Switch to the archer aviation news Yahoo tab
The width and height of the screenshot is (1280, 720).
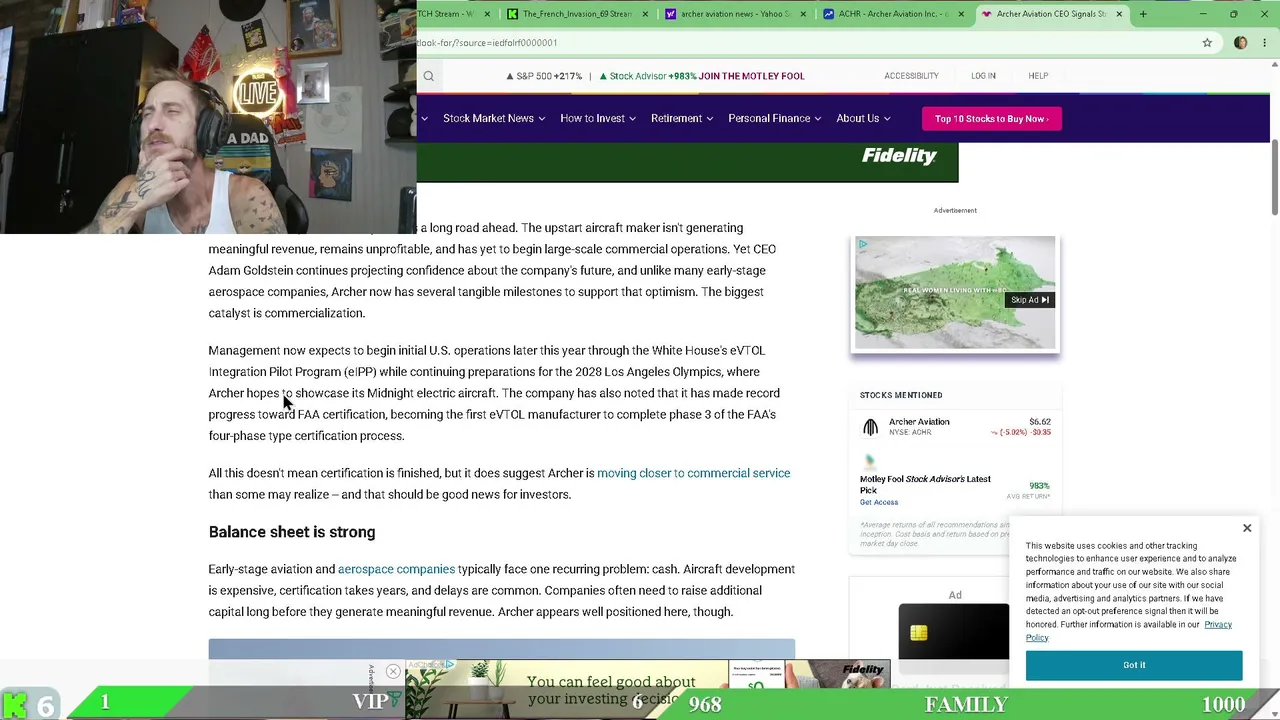735,14
